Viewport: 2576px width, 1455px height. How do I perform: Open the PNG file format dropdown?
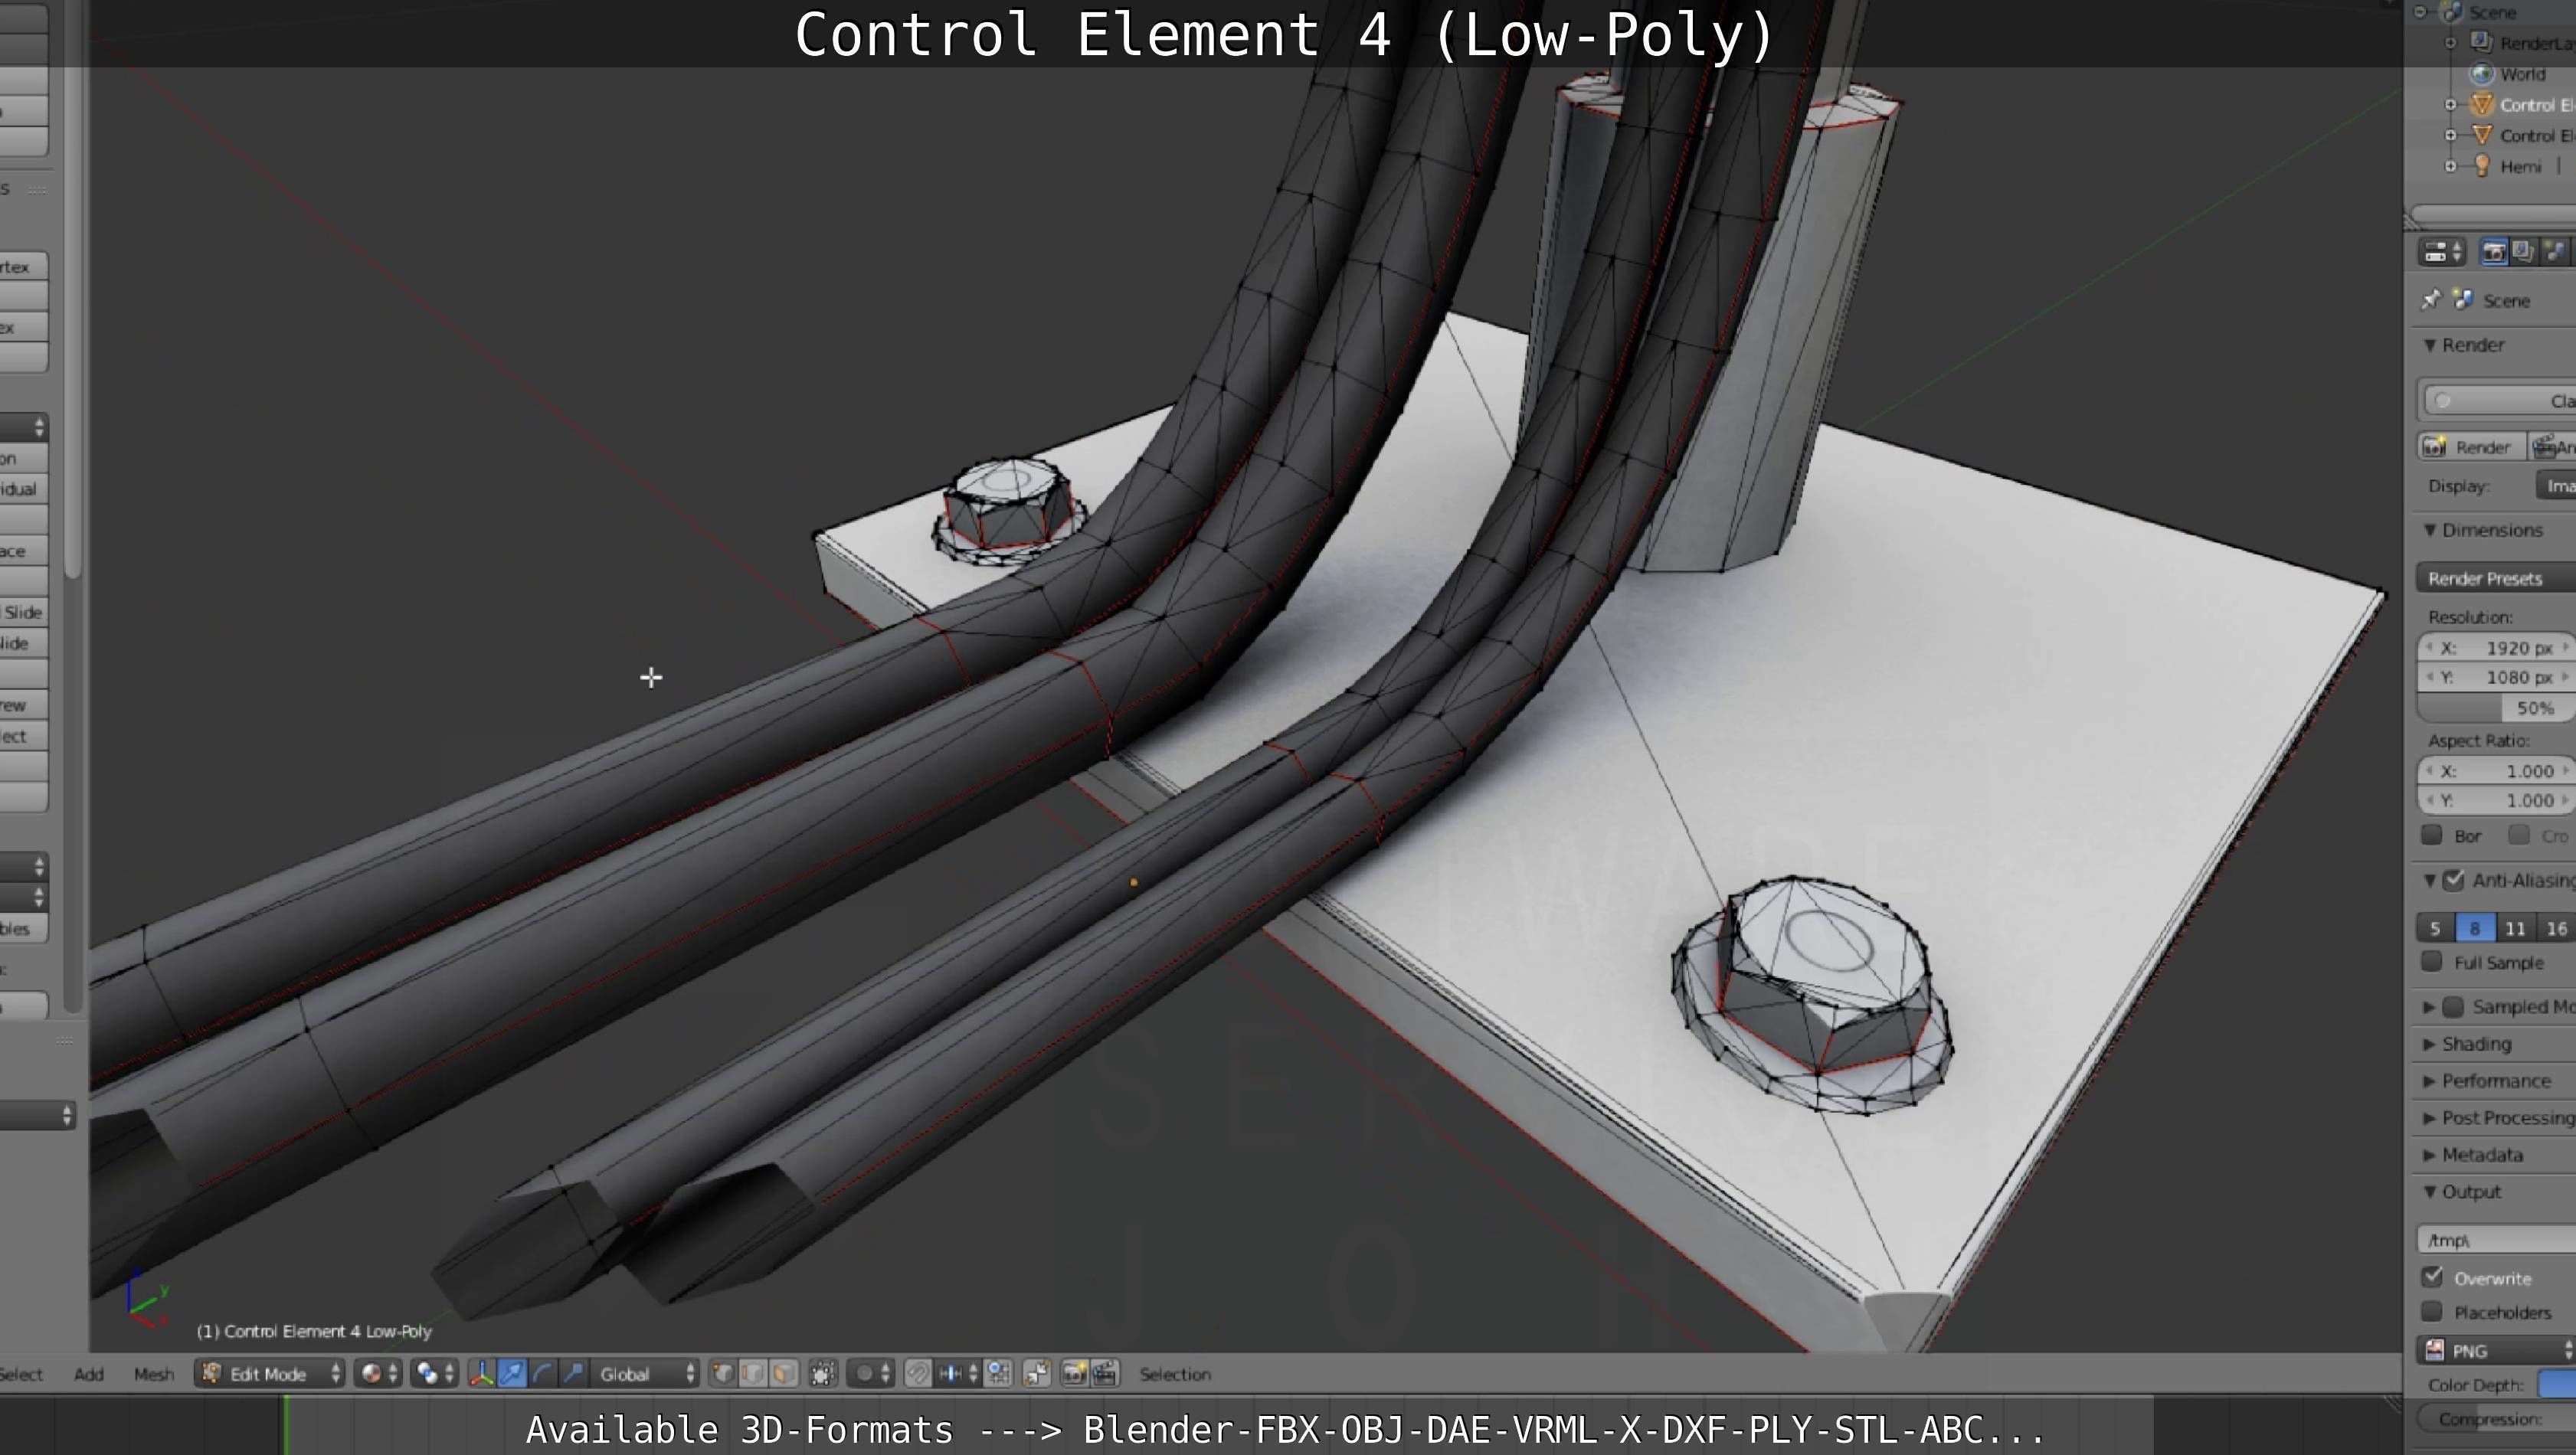pyautogui.click(x=2497, y=1351)
